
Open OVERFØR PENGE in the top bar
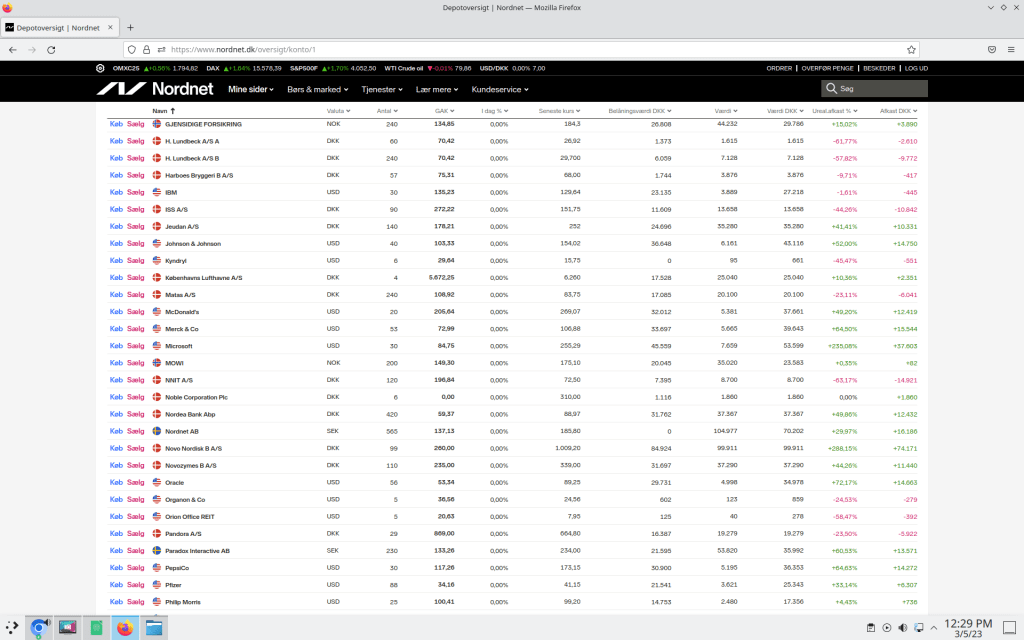pos(827,68)
